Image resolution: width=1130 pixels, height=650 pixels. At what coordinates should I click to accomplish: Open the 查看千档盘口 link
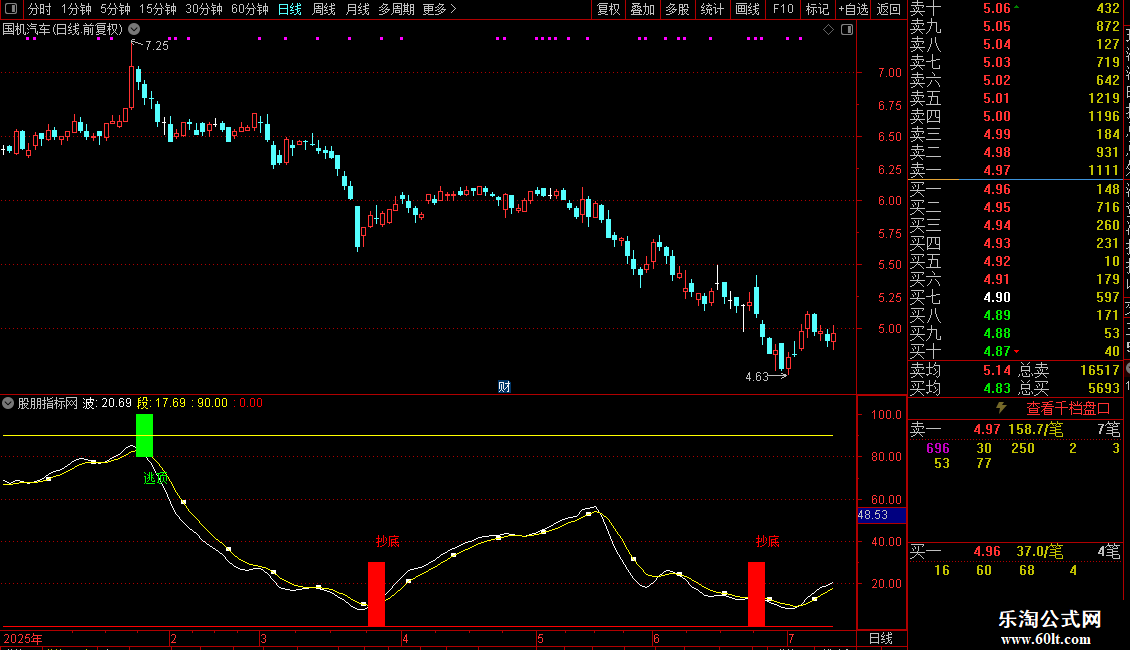(1068, 409)
